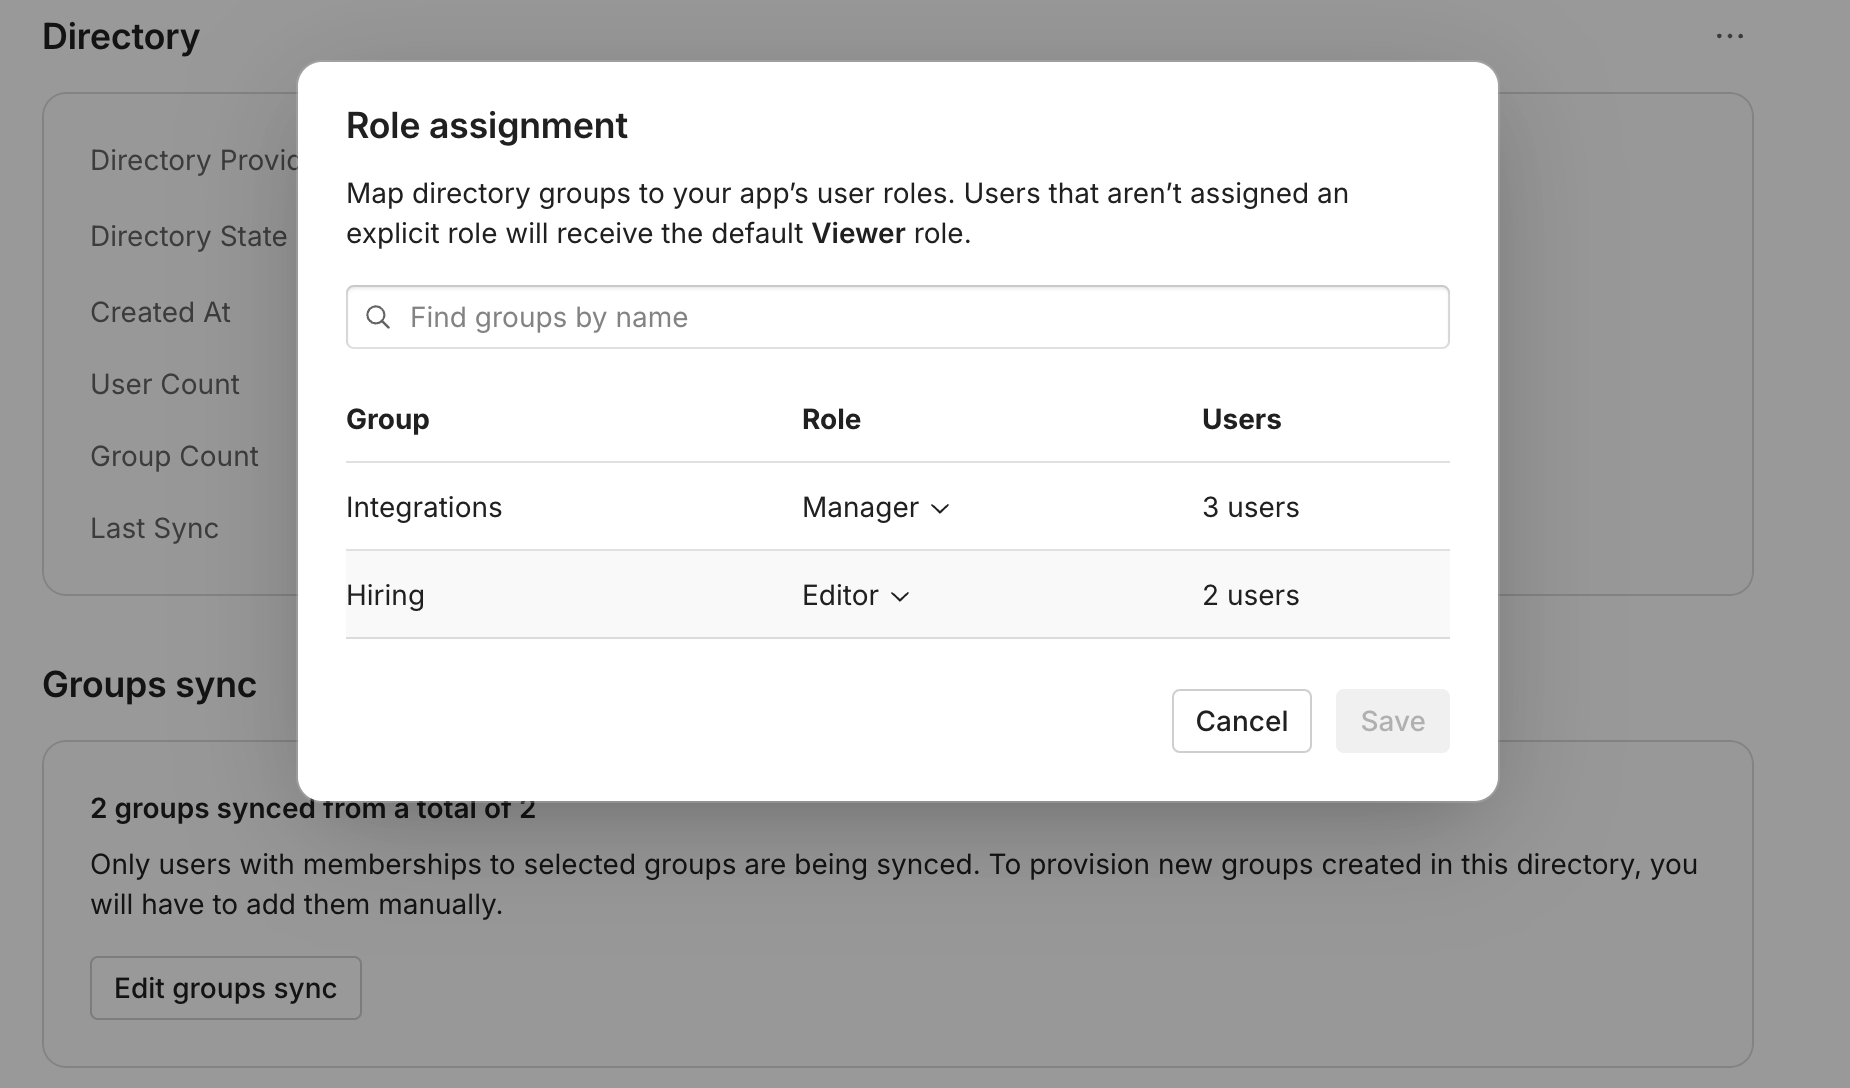Screen dimensions: 1850x1088
Task: Open the ellipsis options menu for Directory
Action: click(x=1730, y=35)
